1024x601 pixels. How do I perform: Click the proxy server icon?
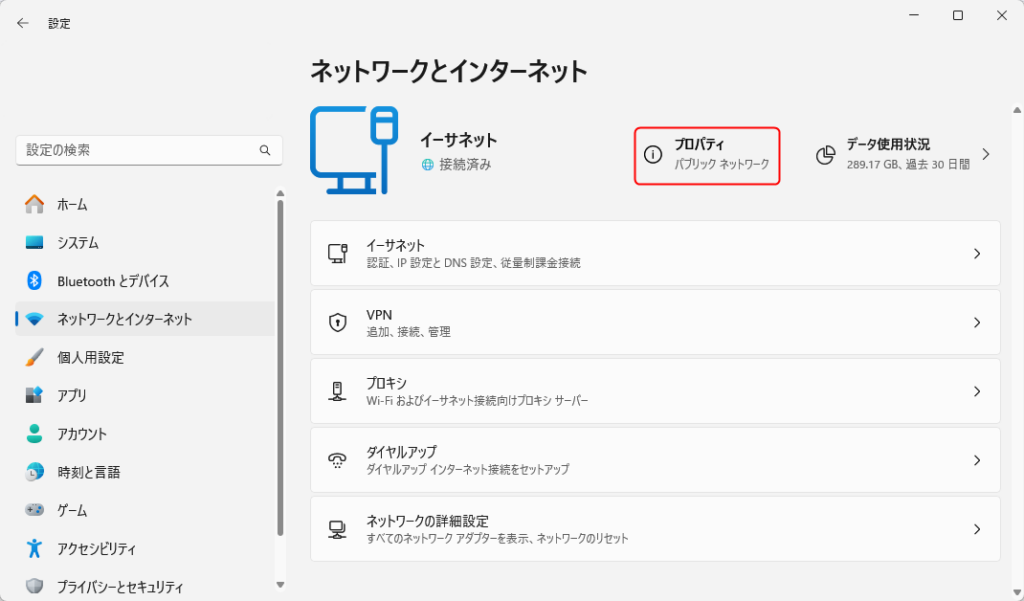click(x=338, y=392)
